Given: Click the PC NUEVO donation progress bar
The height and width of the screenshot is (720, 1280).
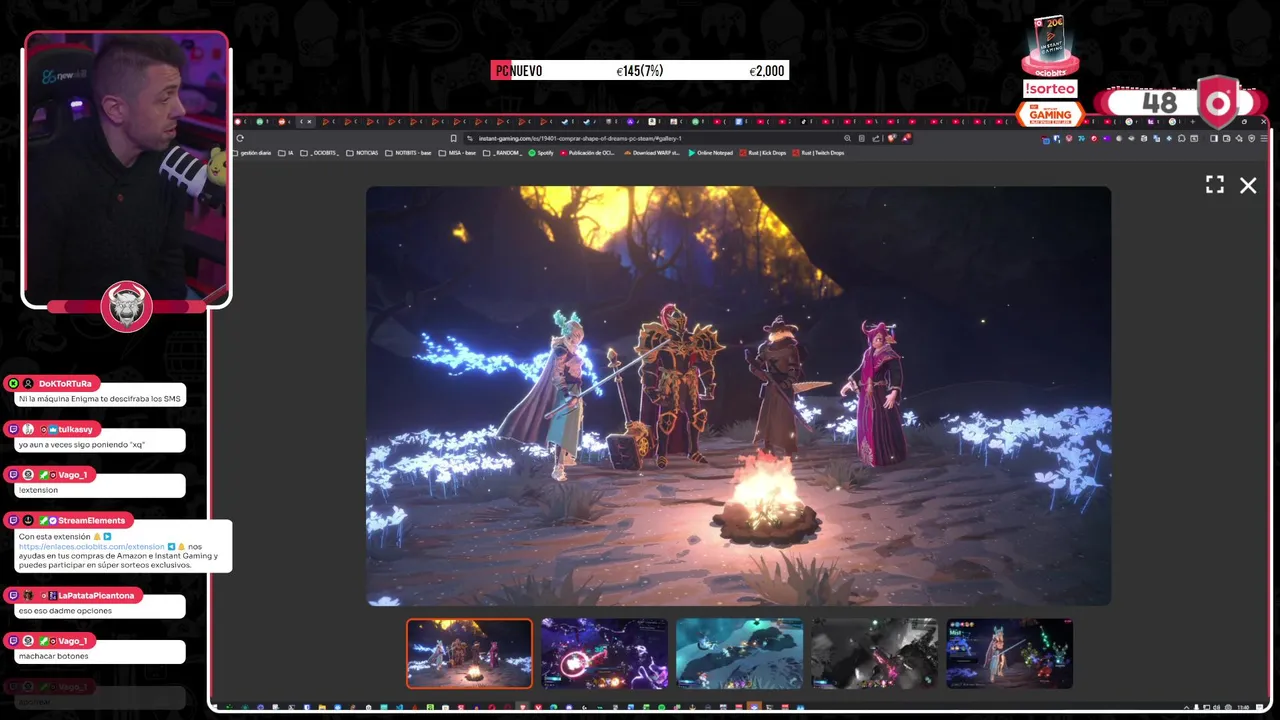Looking at the screenshot, I should pos(640,71).
